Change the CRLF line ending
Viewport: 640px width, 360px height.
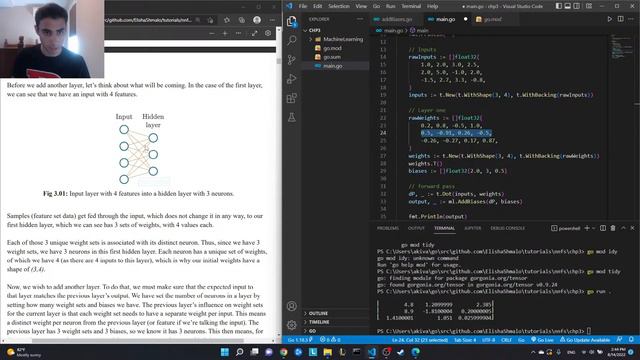[507, 340]
